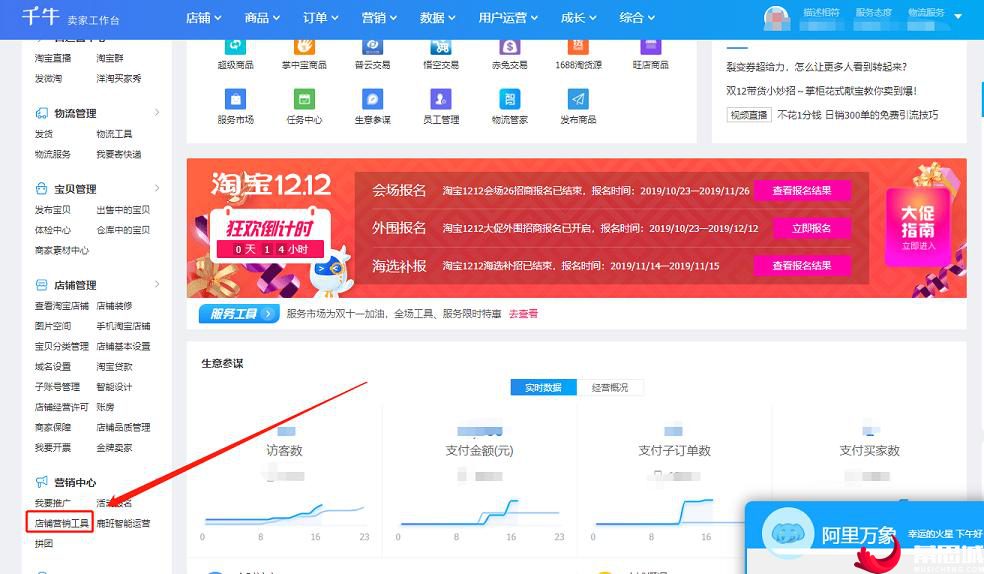The height and width of the screenshot is (574, 984).
Task: Click the 宝贝管理 bag icon in sidebar
Action: click(41, 189)
